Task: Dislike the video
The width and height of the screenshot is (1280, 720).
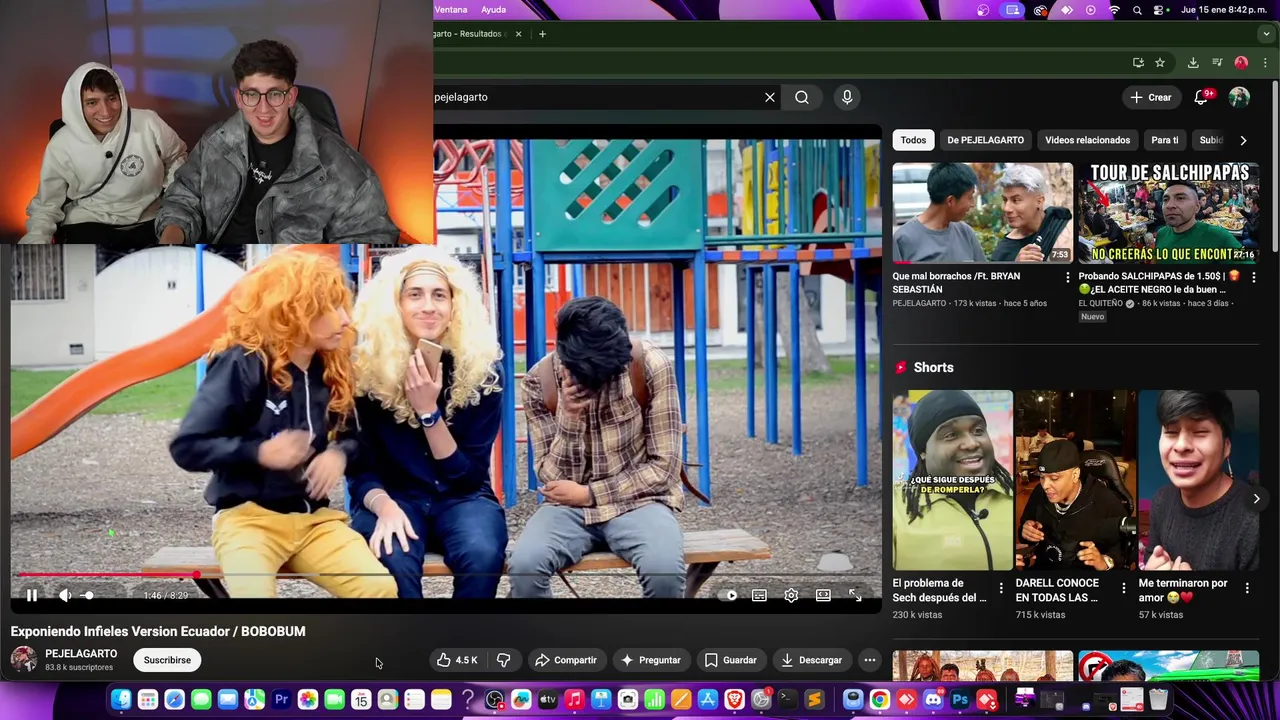Action: pyautogui.click(x=504, y=660)
